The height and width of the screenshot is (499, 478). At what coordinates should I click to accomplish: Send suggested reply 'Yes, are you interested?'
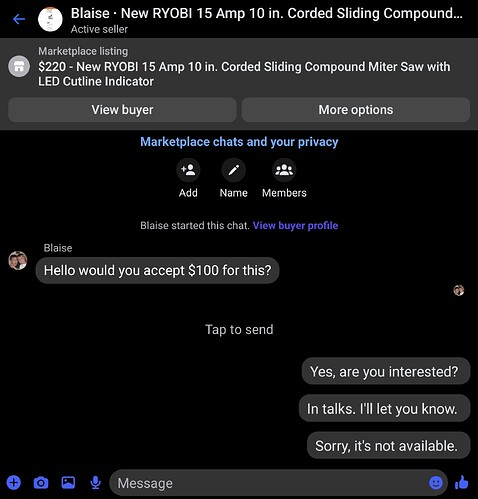click(x=386, y=371)
